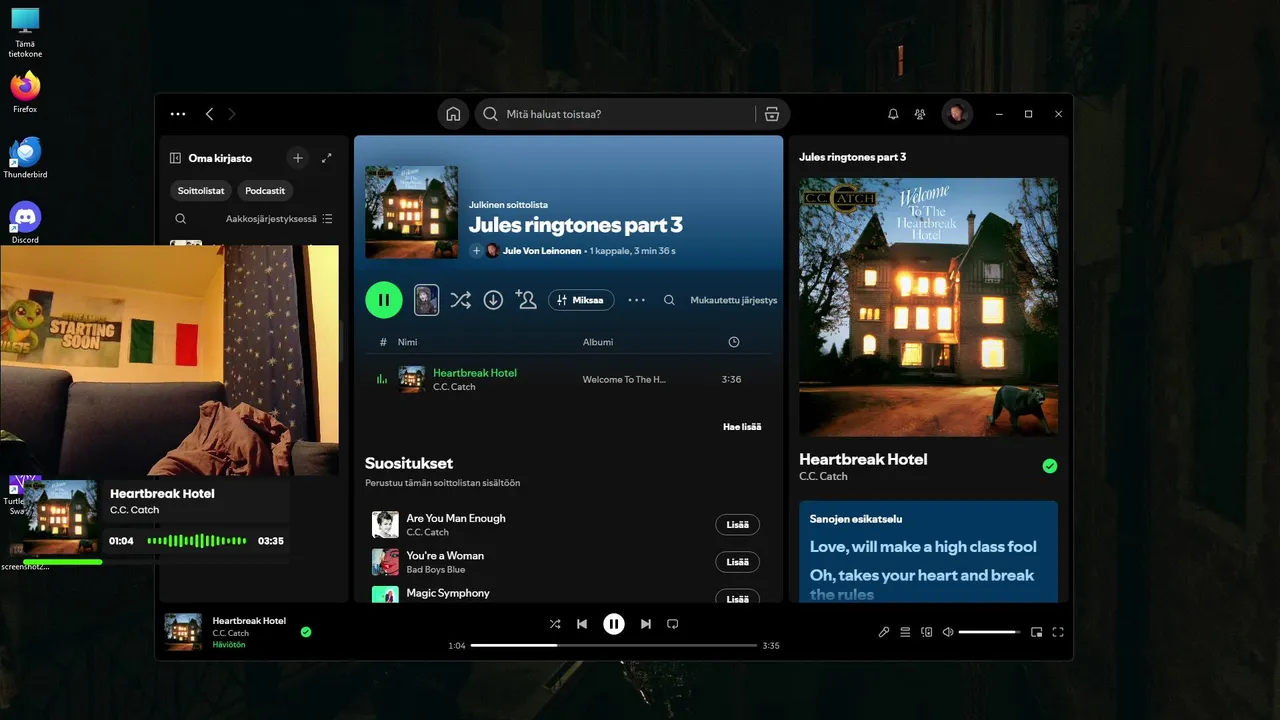
Task: Open Firefox desktop shortcut
Action: 25,92
